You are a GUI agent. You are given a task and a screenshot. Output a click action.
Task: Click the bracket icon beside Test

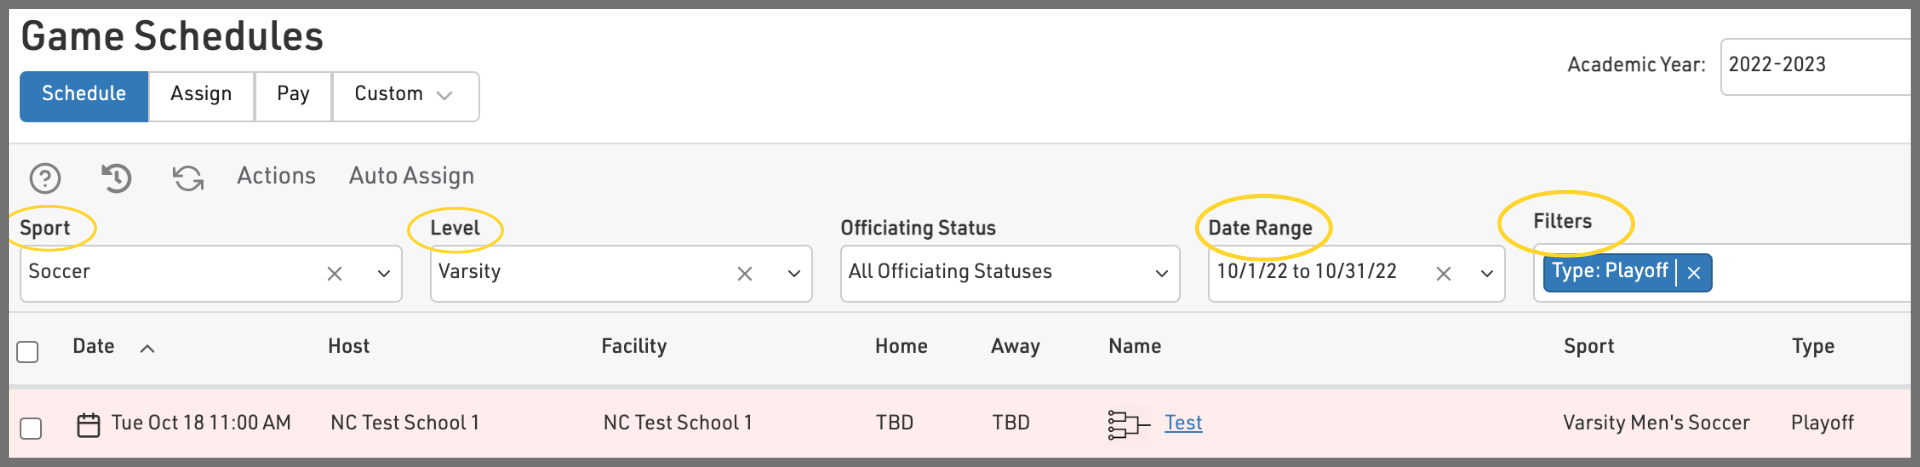coord(1128,424)
